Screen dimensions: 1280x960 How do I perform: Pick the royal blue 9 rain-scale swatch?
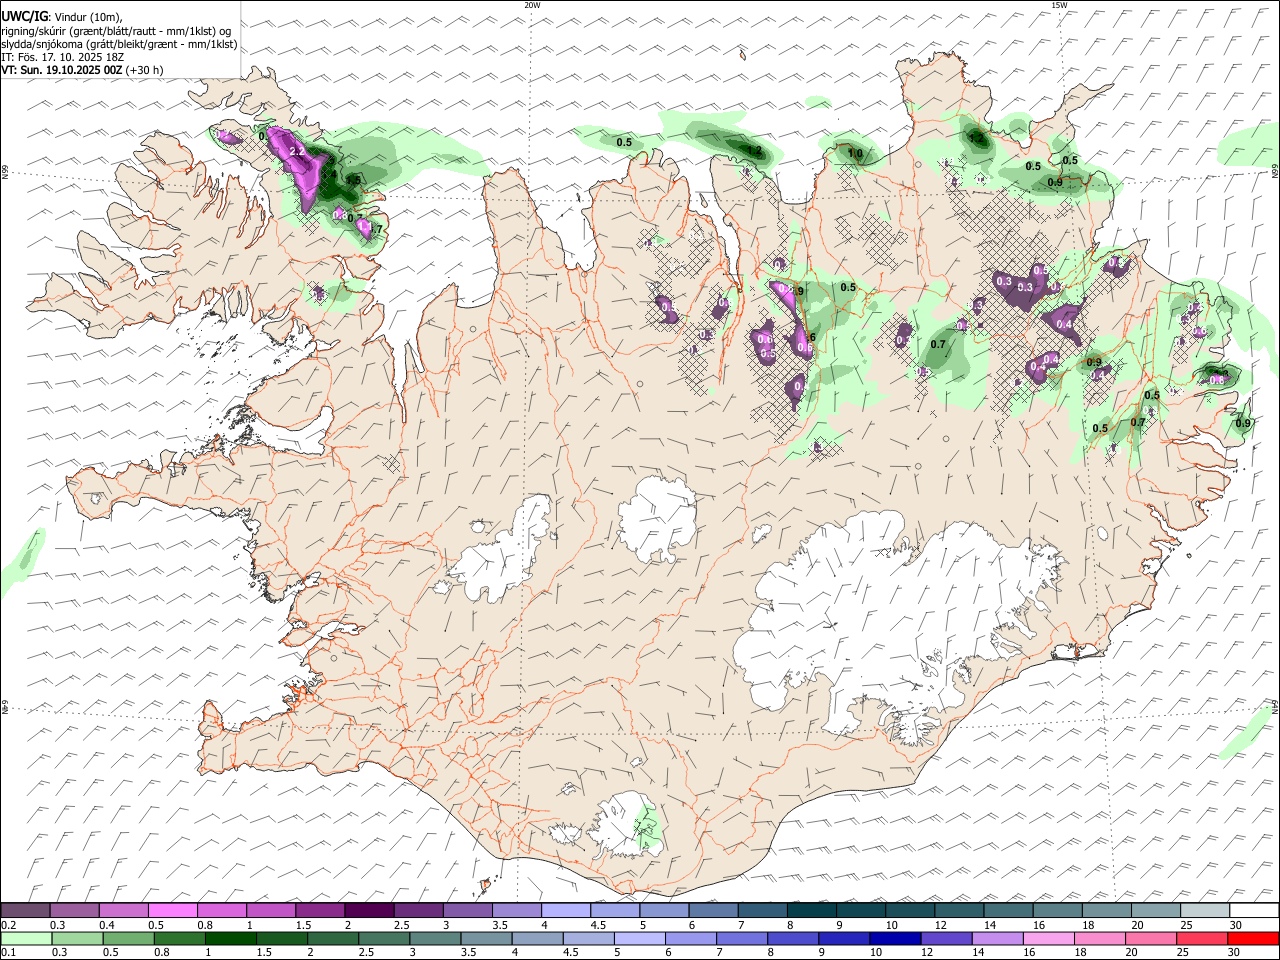click(x=843, y=938)
